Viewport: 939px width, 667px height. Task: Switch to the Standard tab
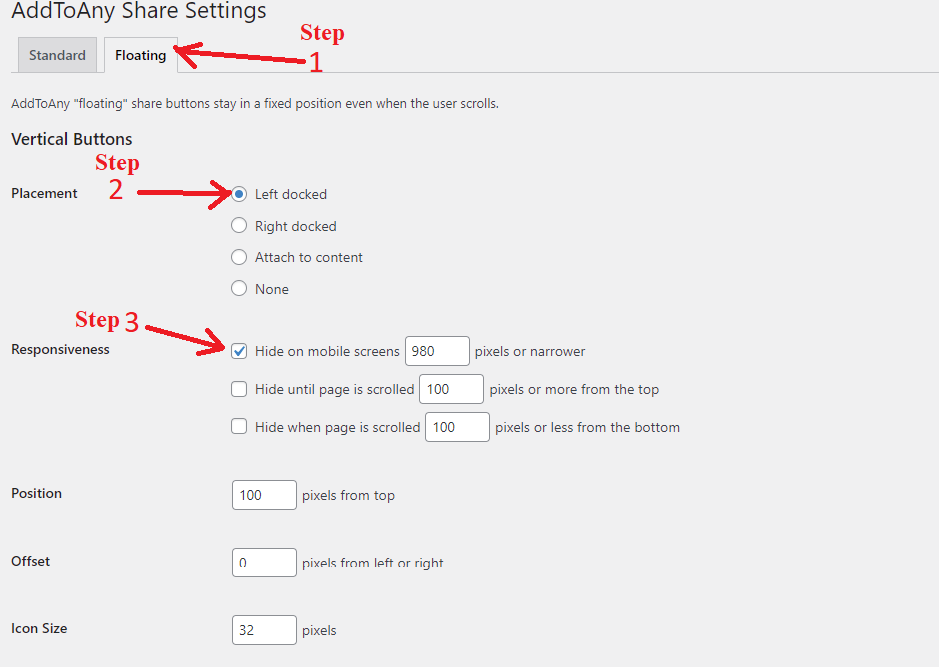[x=57, y=55]
